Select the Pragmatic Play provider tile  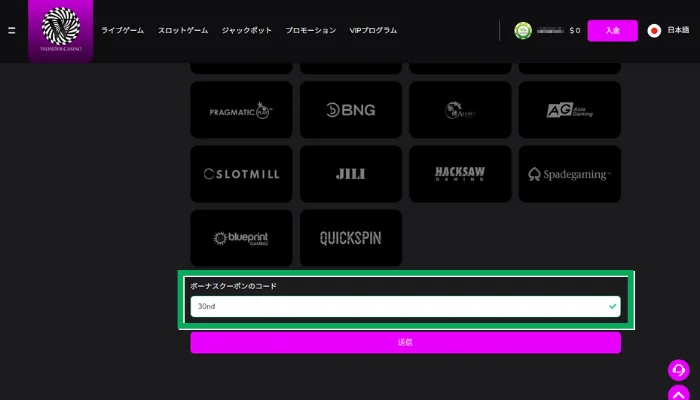[x=242, y=110]
